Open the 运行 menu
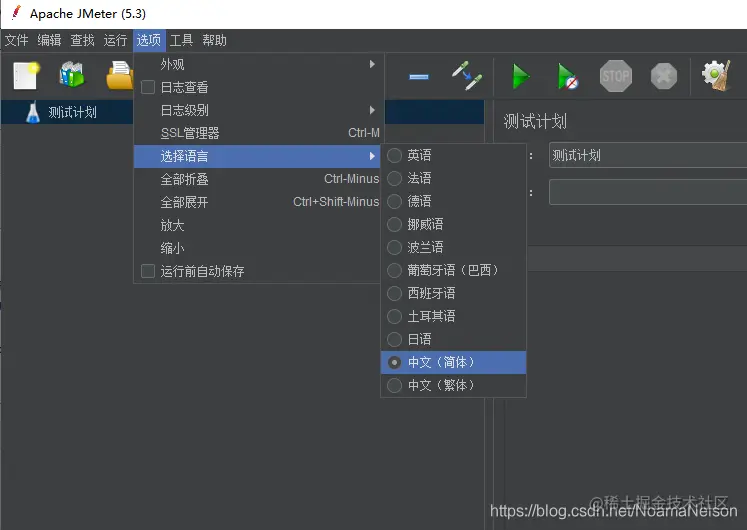This screenshot has width=747, height=530. 115,40
